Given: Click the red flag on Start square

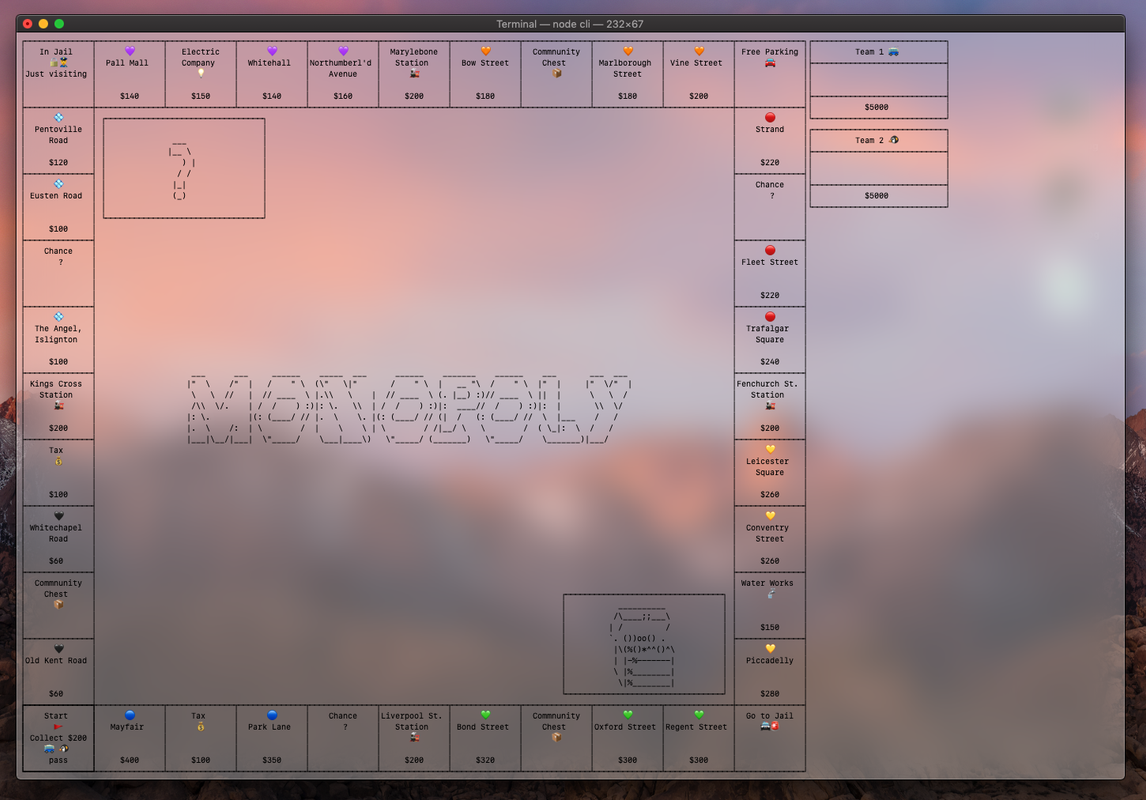Looking at the screenshot, I should tap(58, 726).
